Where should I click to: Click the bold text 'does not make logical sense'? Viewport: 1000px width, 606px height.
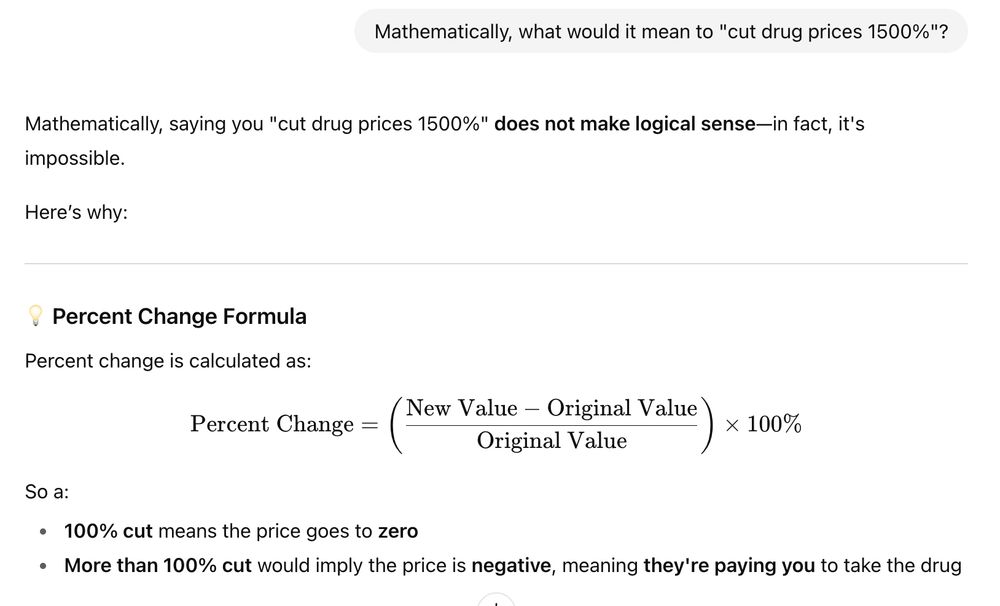click(624, 124)
